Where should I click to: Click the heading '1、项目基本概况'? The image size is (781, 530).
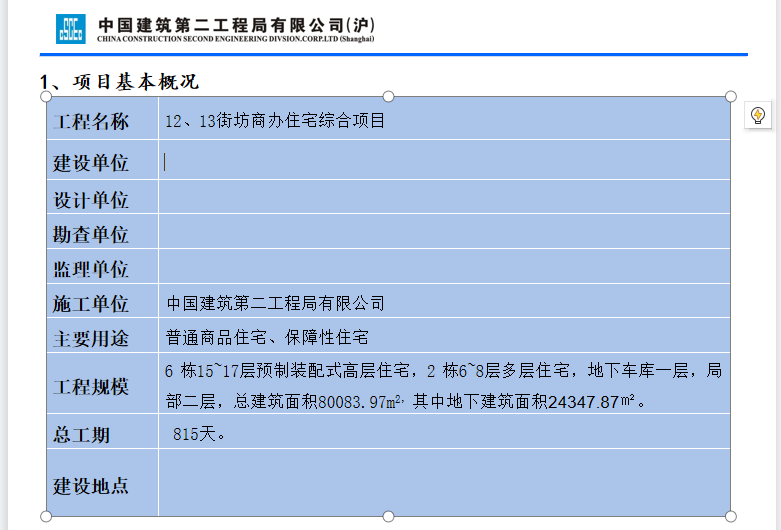click(120, 82)
